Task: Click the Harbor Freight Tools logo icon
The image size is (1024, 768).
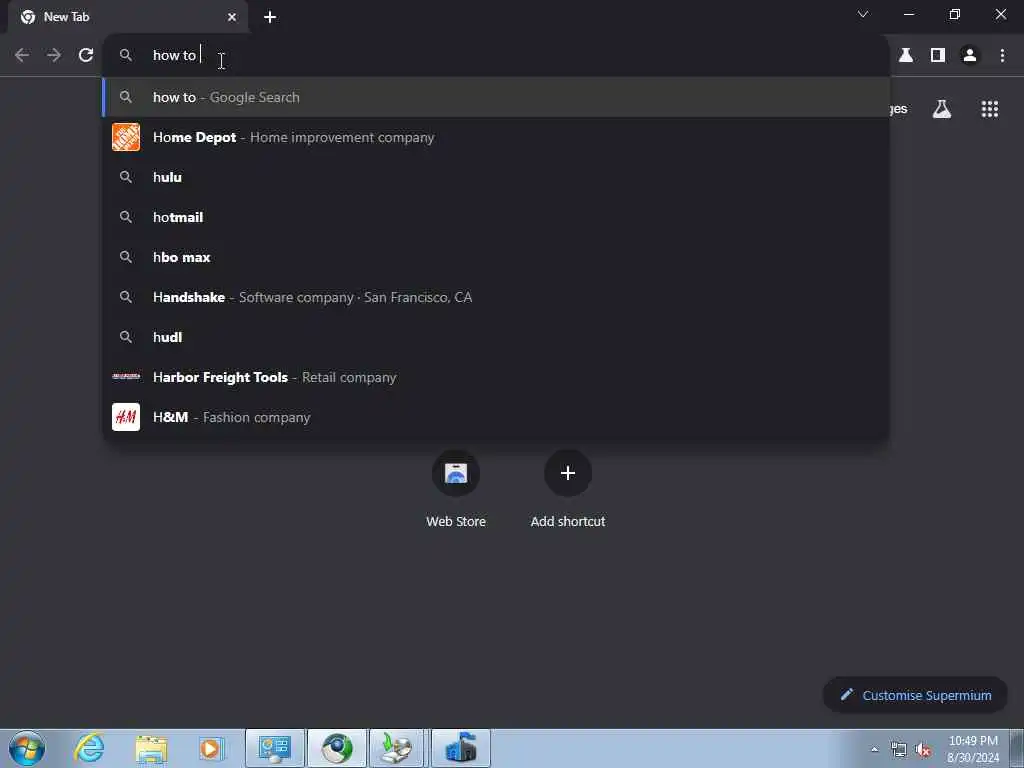Action: 126,377
